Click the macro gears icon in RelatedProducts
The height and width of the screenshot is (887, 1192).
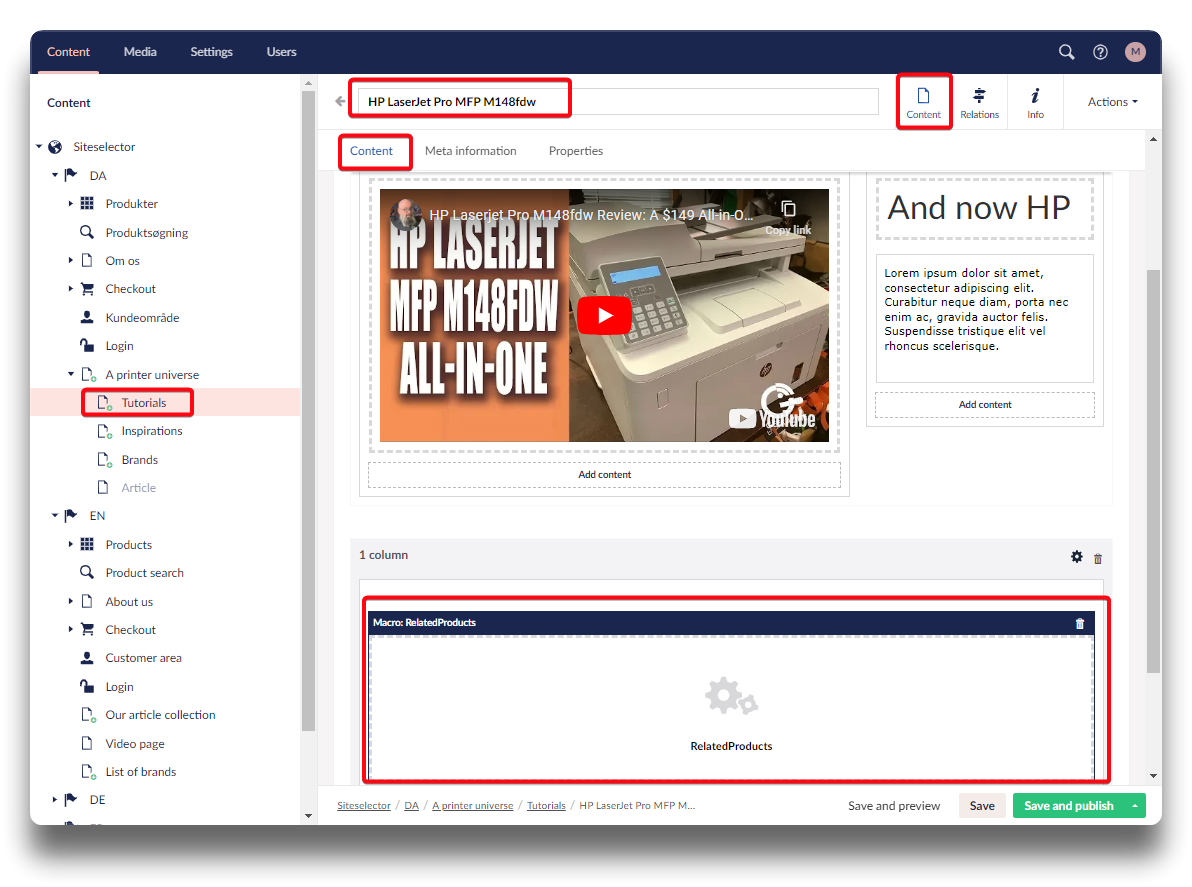731,695
